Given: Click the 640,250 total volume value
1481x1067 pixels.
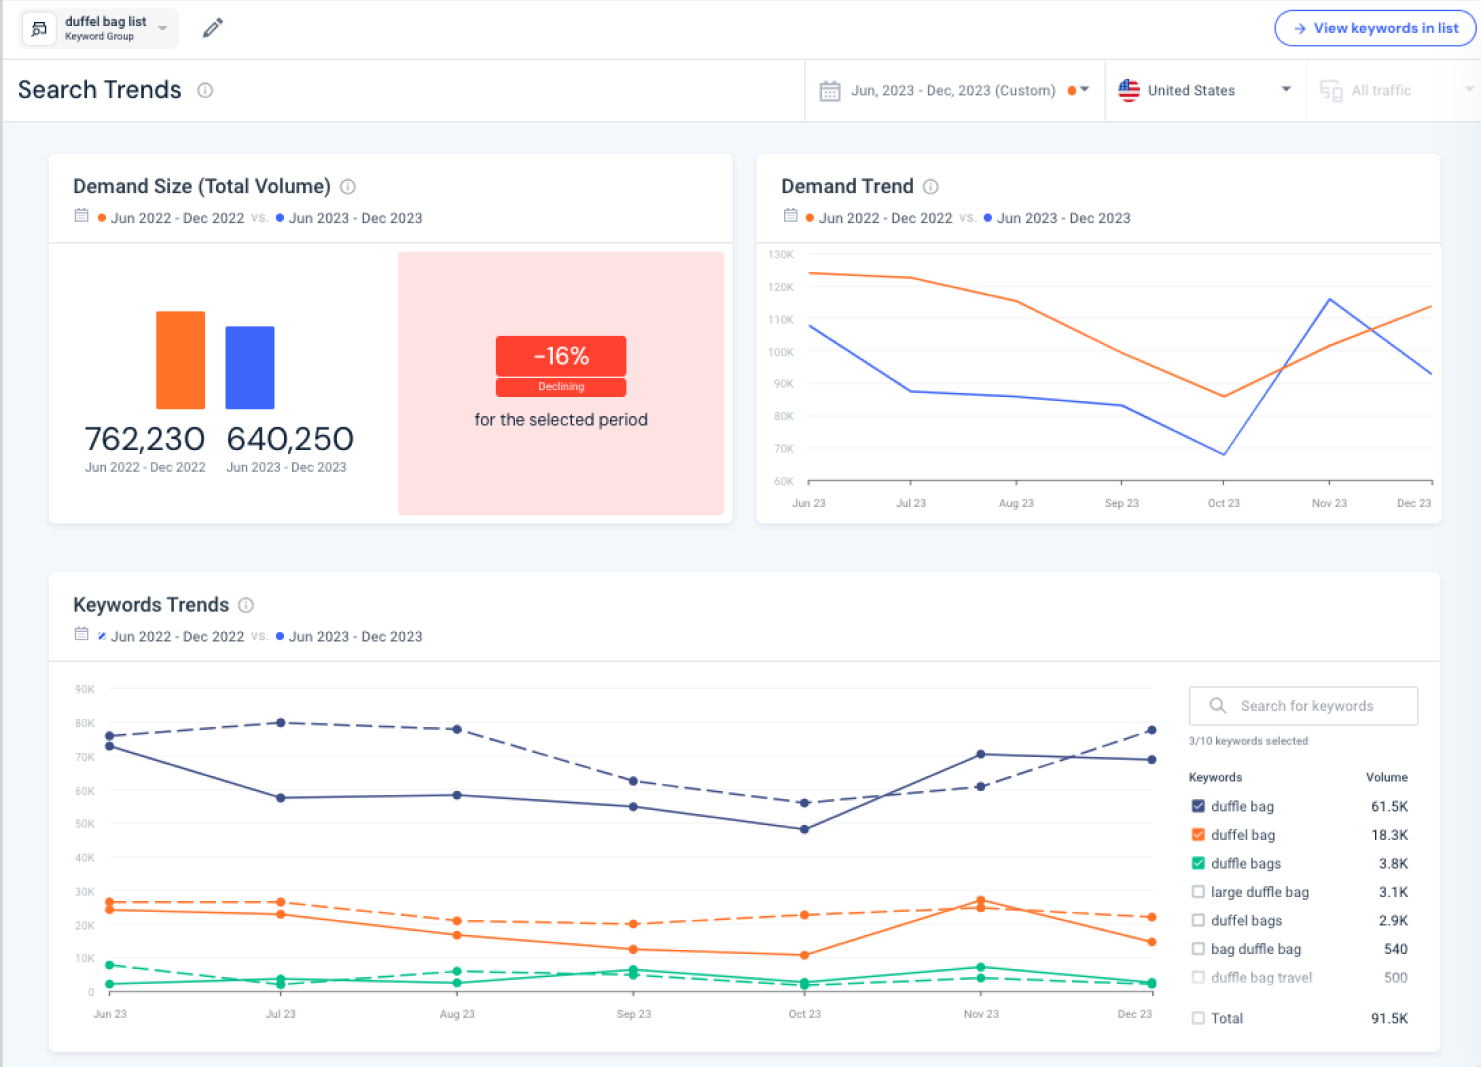Looking at the screenshot, I should coord(290,439).
